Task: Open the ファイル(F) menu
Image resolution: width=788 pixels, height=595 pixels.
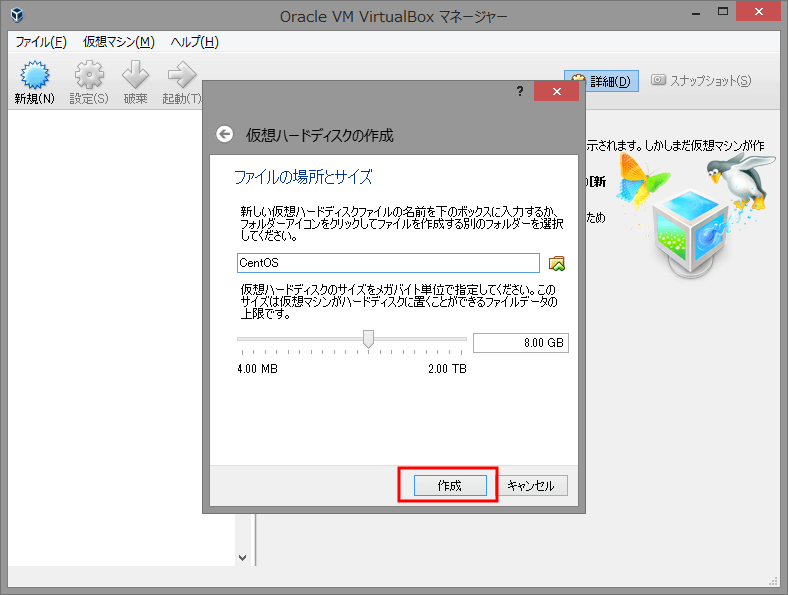Action: [x=41, y=42]
